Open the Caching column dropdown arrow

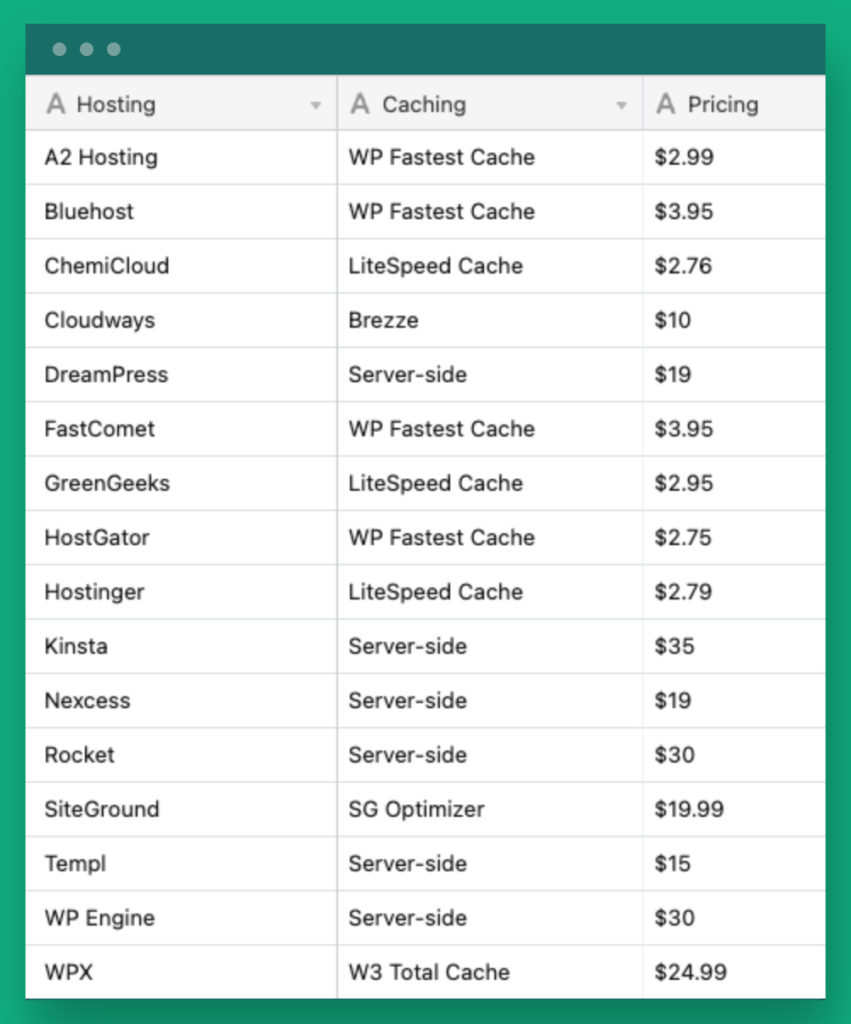[x=622, y=104]
